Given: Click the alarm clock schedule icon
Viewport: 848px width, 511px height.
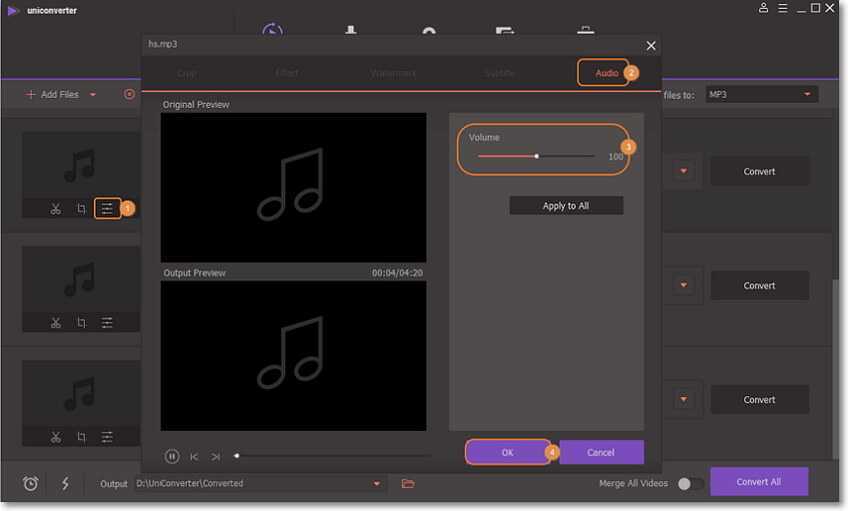Looking at the screenshot, I should (31, 484).
